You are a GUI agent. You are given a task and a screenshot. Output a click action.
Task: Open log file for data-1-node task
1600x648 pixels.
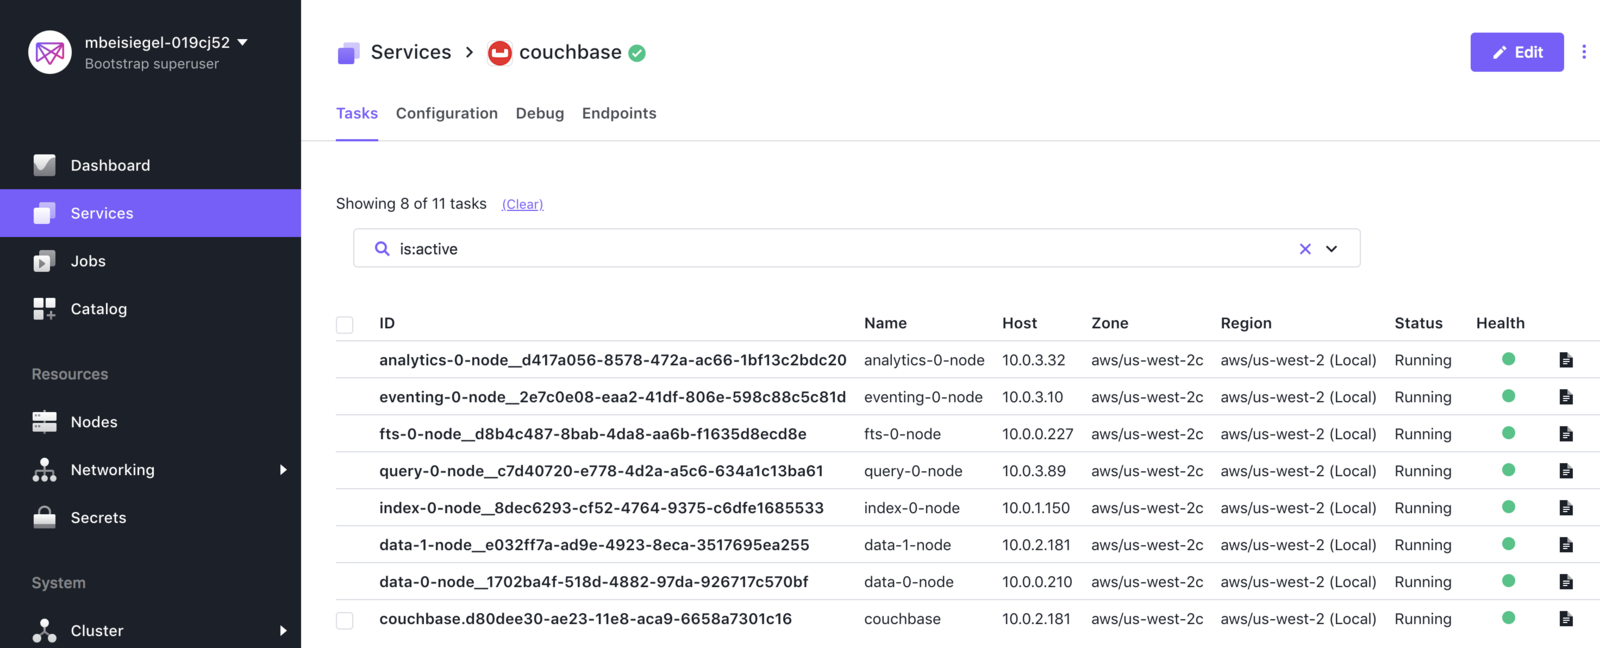[1566, 545]
